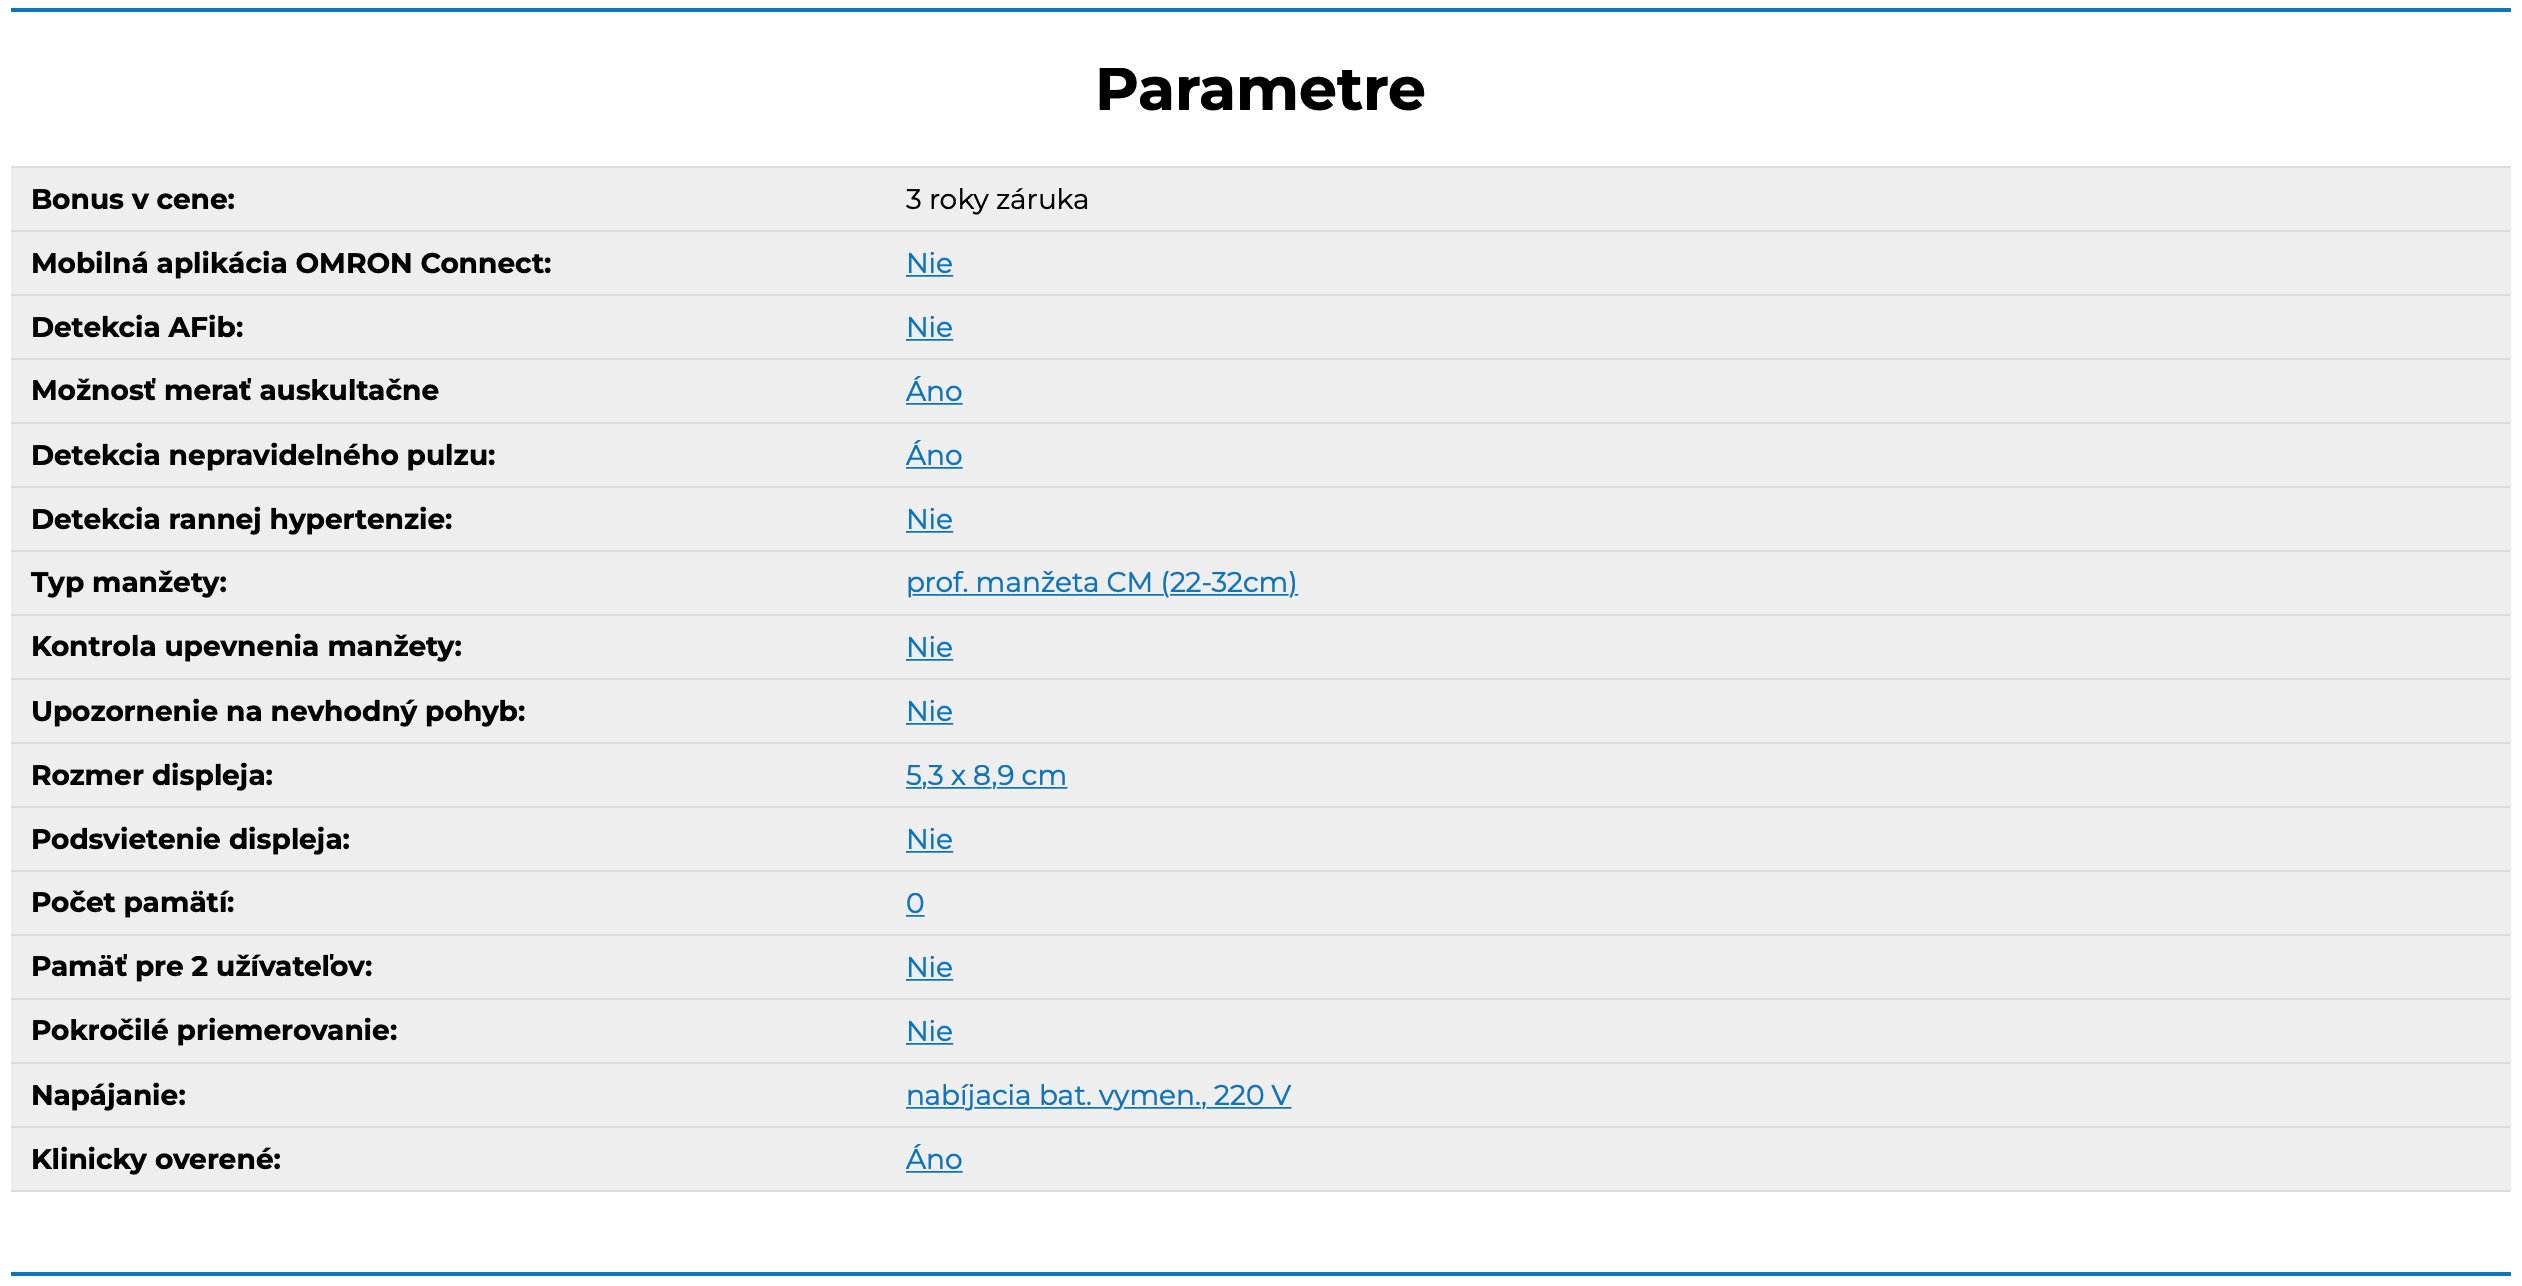Click the Detekcia AFib label
Image resolution: width=2522 pixels, height=1286 pixels.
137,327
